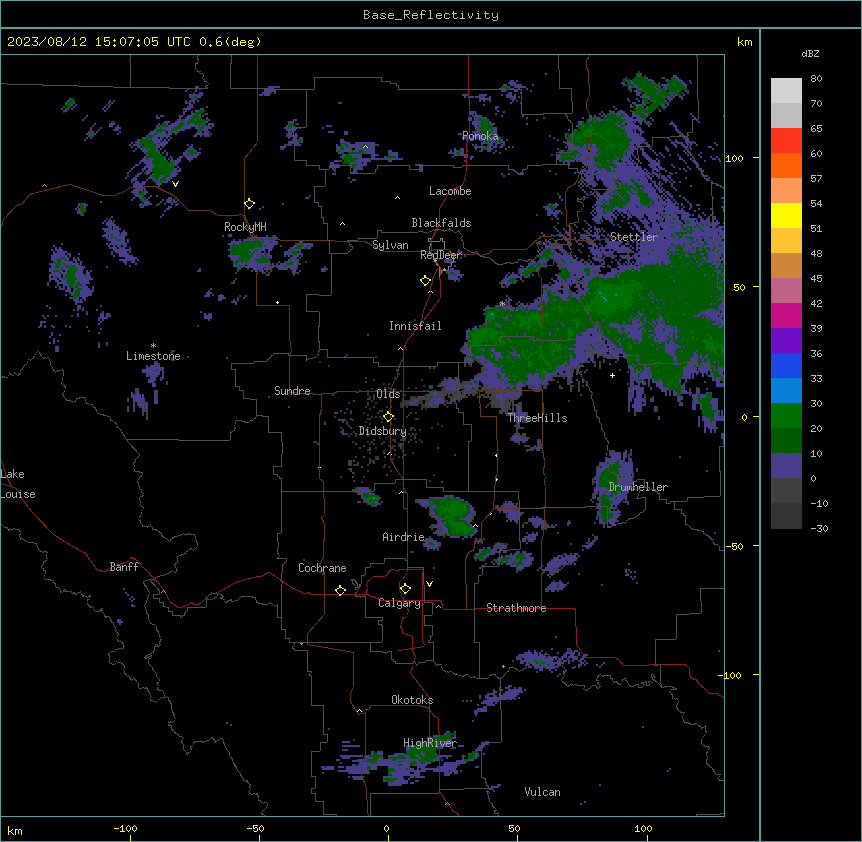Click the white plus marker west of Drumheller storm
862x842 pixels.
[x=612, y=375]
